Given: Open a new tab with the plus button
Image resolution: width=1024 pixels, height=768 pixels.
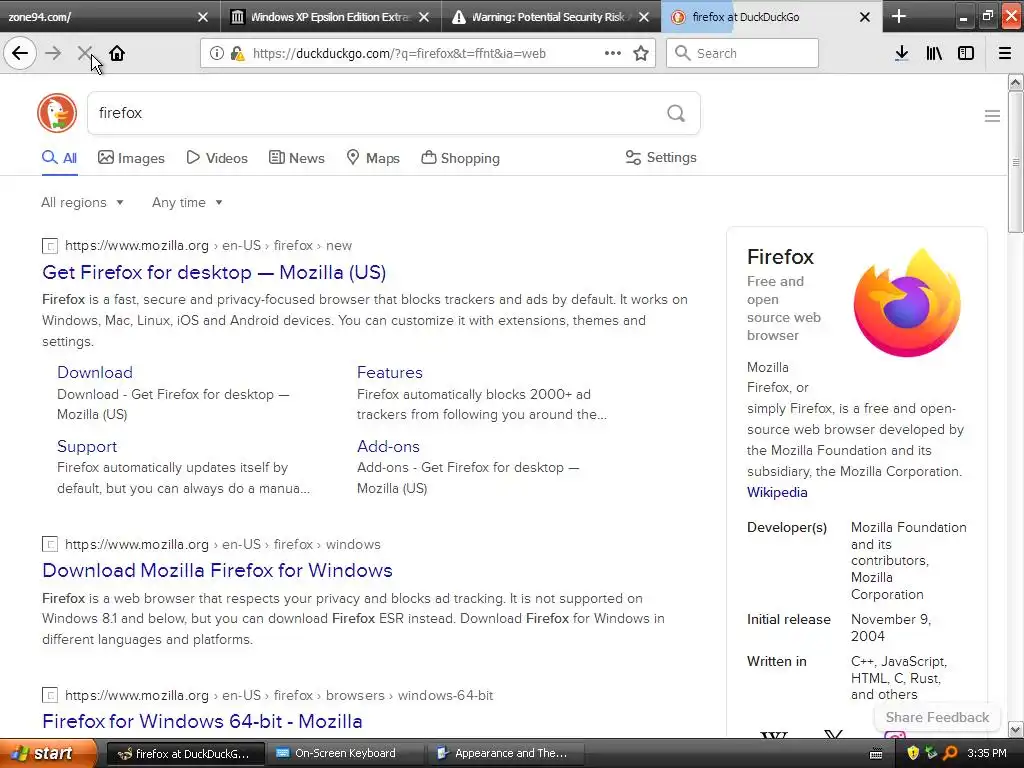Looking at the screenshot, I should click(x=899, y=16).
